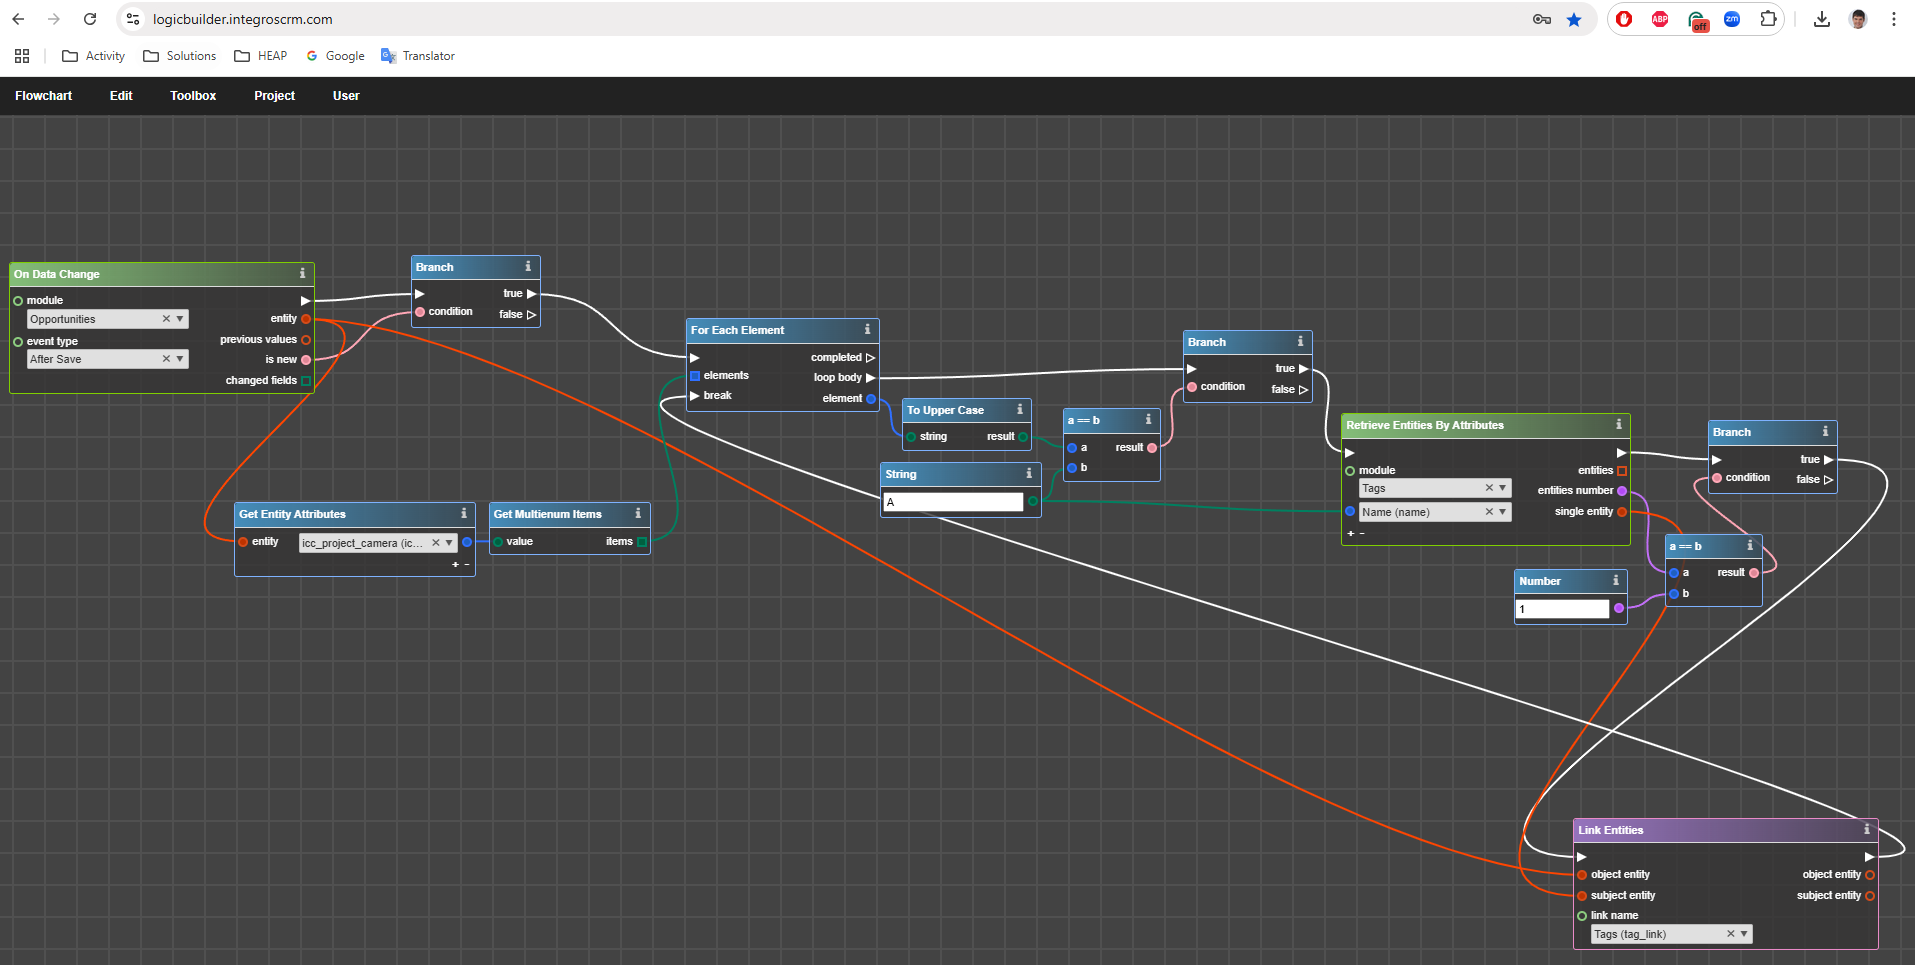Click the single entity output port
The height and width of the screenshot is (965, 1915).
[x=1622, y=512]
